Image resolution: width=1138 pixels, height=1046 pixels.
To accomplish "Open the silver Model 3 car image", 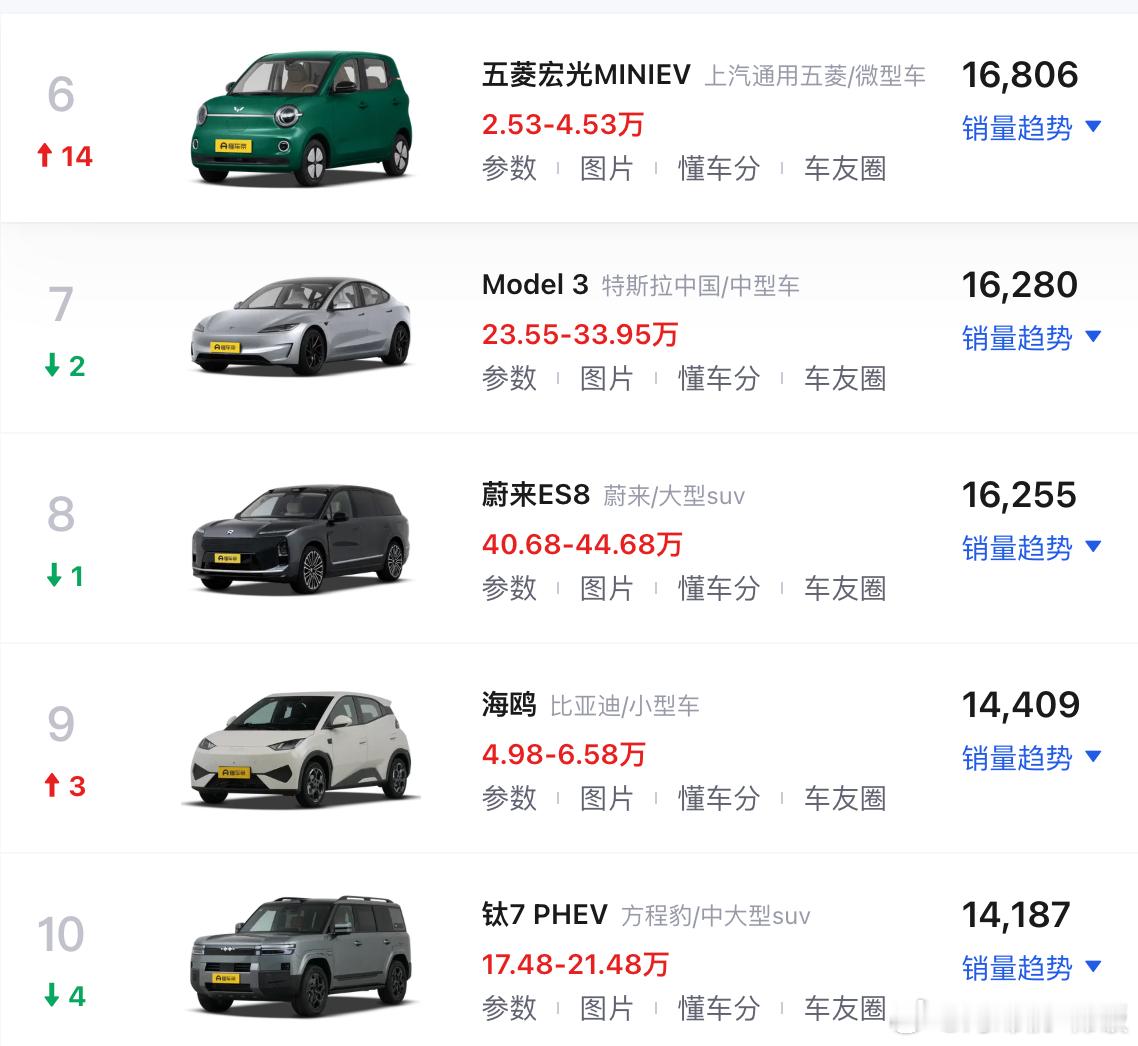I will pos(300,326).
